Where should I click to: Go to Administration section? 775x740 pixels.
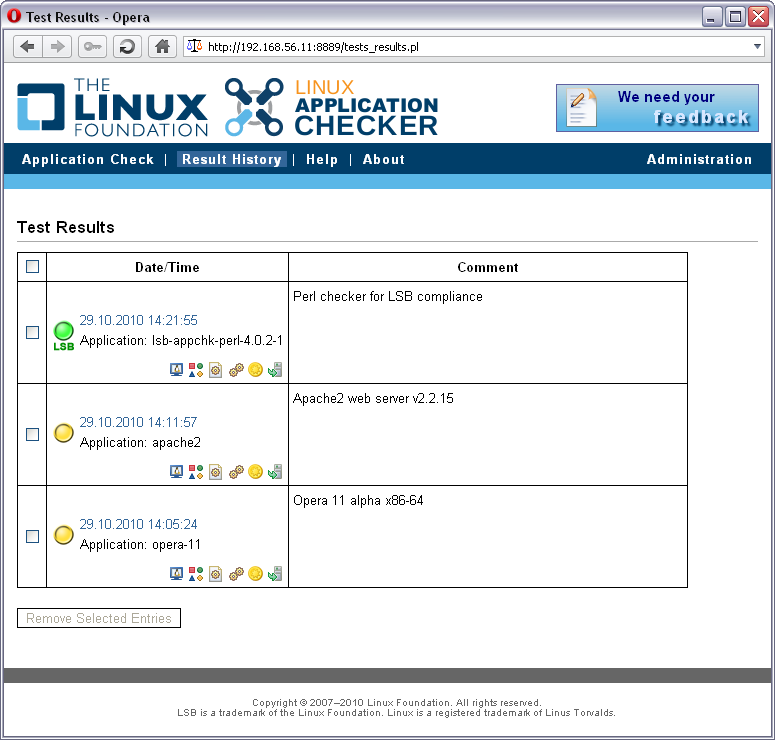(x=699, y=159)
